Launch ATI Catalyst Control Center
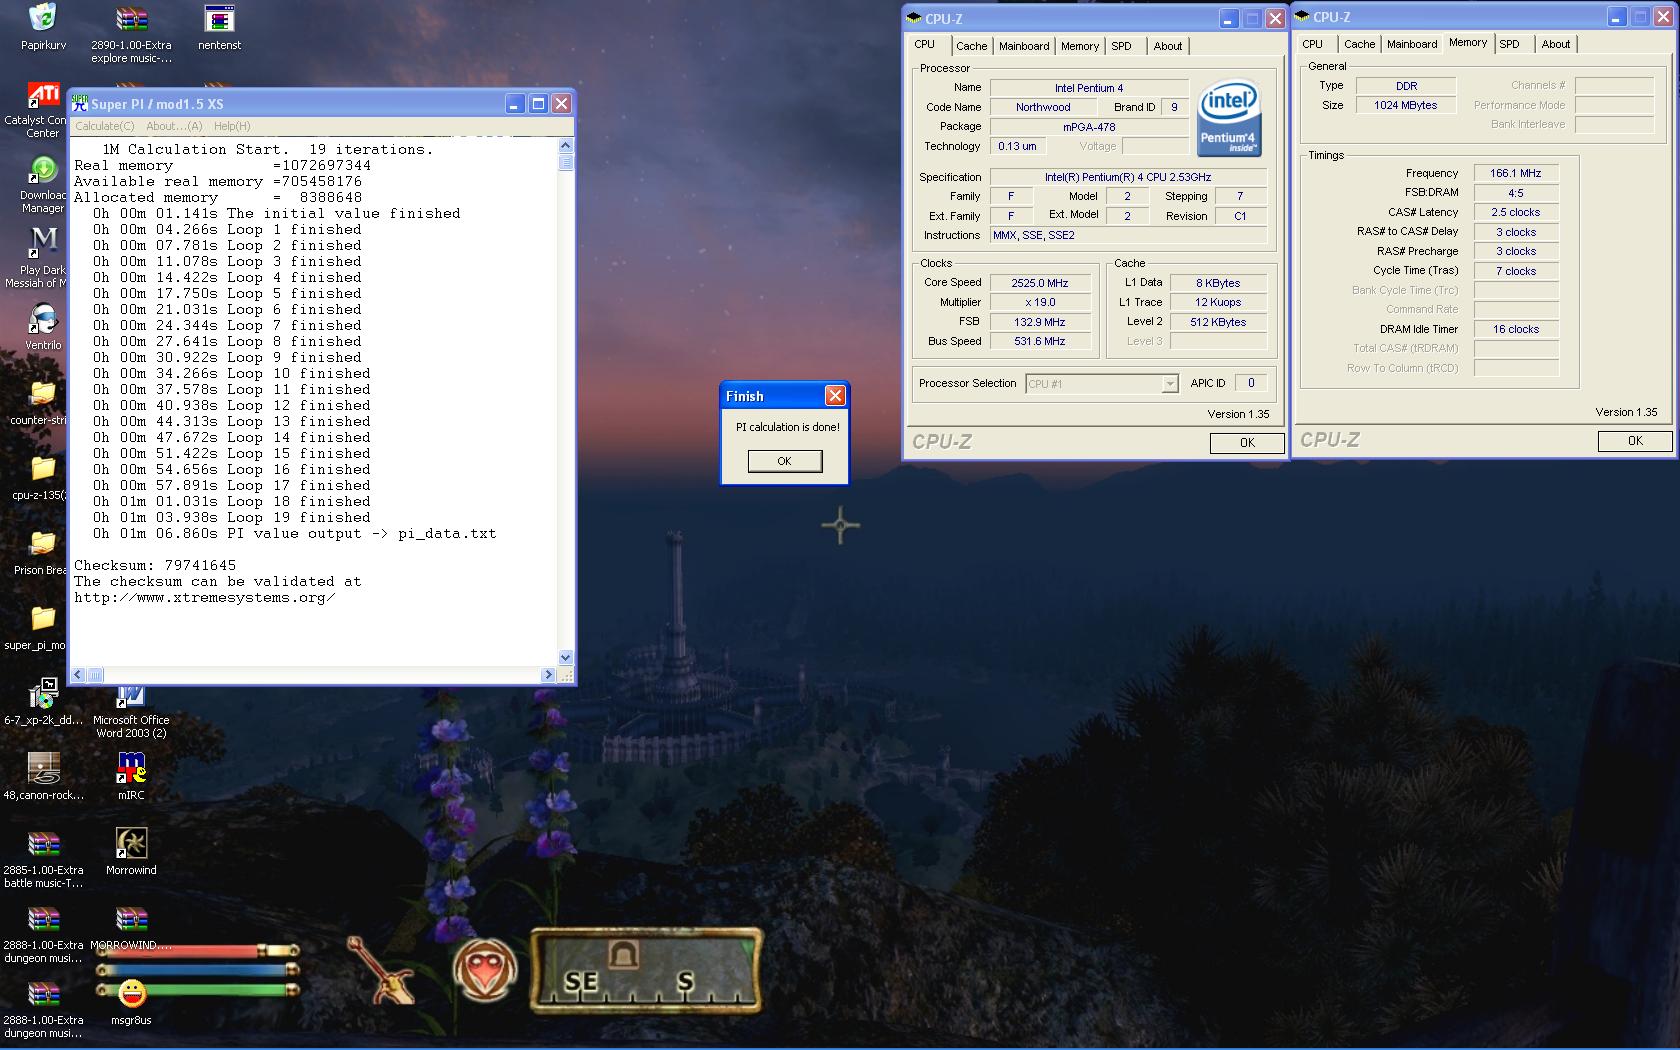1680x1050 pixels. (43, 96)
